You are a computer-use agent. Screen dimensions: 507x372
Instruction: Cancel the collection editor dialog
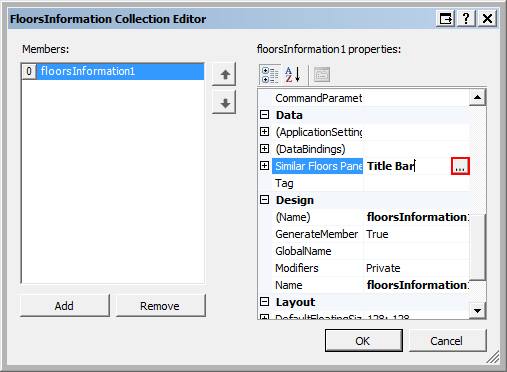coord(447,341)
